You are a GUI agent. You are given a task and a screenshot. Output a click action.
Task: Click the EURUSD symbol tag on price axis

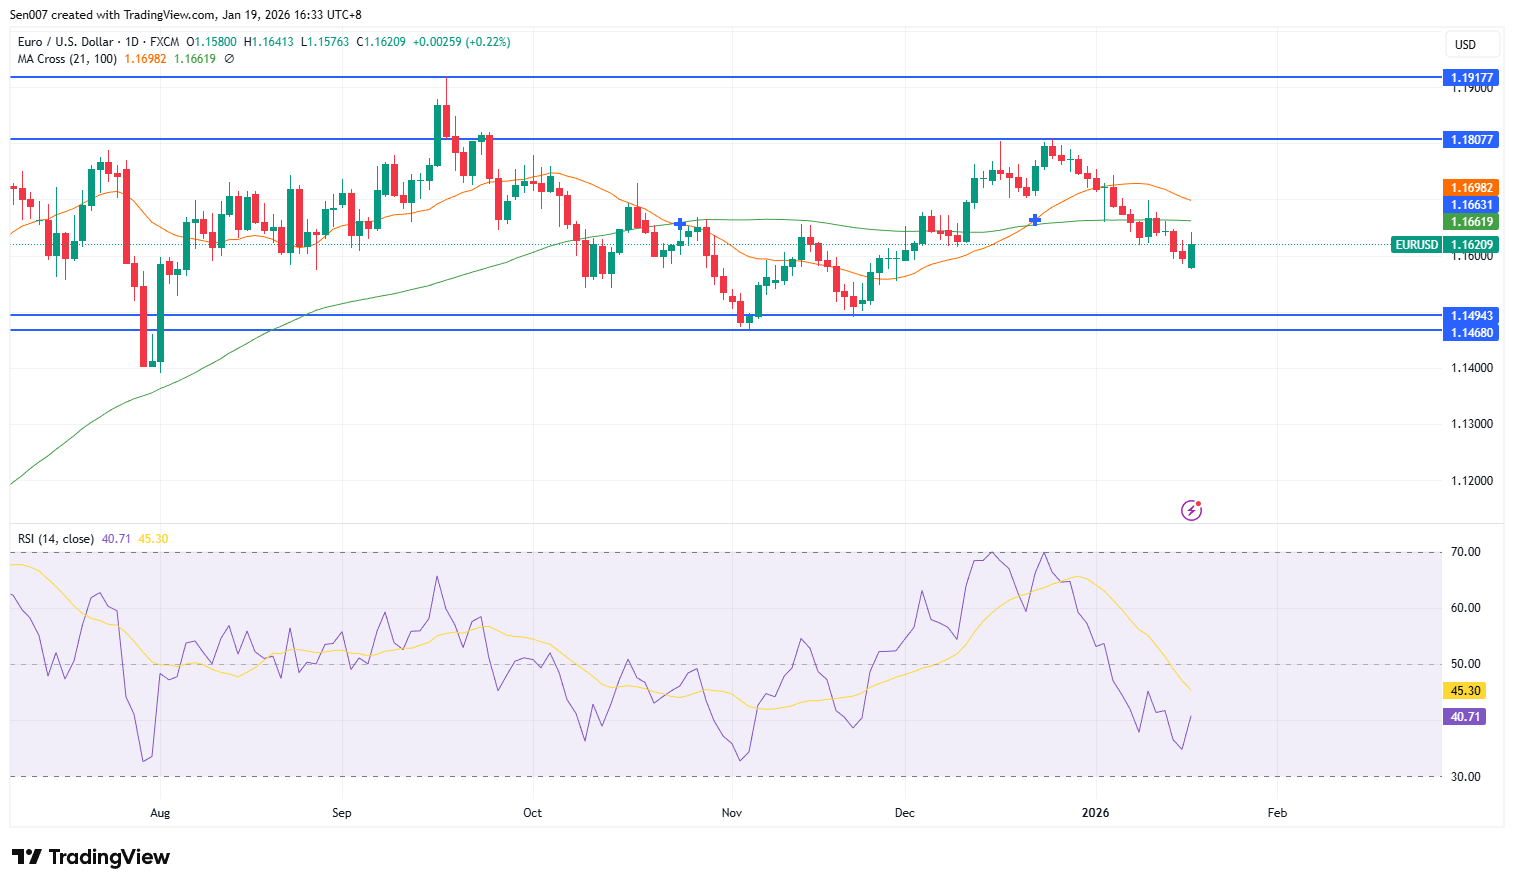click(1416, 245)
